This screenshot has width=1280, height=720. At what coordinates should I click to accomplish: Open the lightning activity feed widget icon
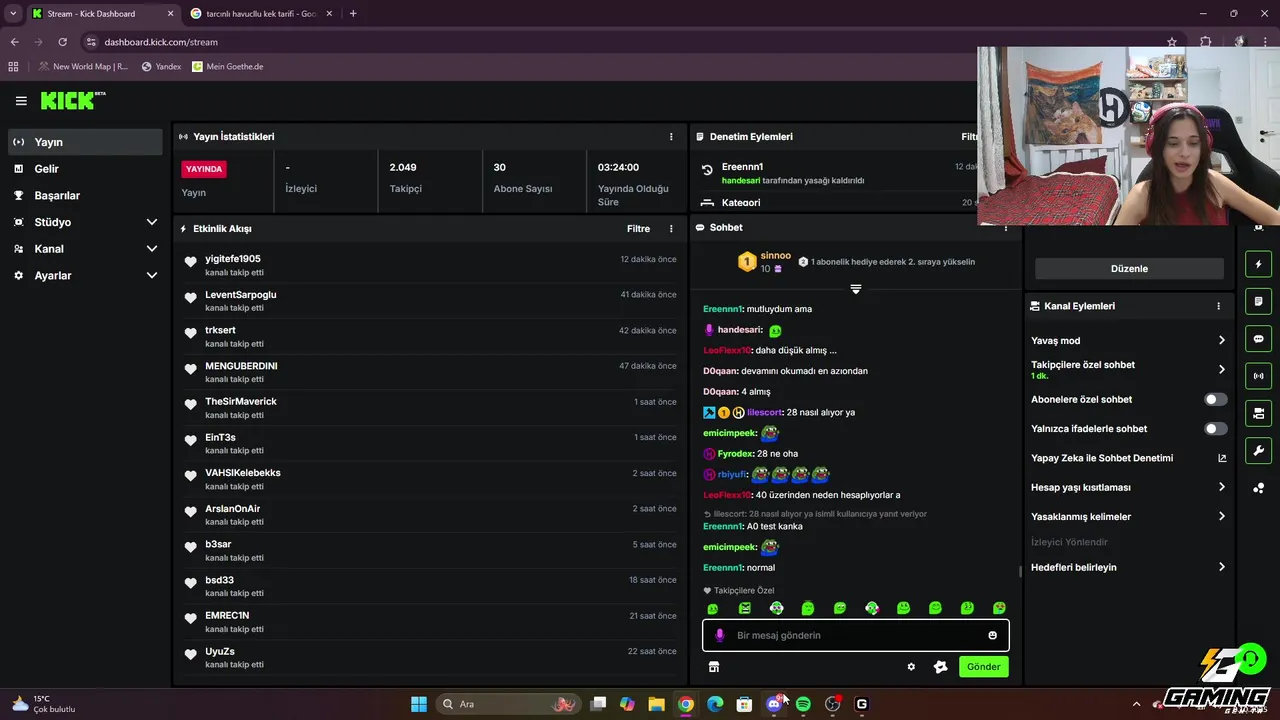tap(1258, 265)
